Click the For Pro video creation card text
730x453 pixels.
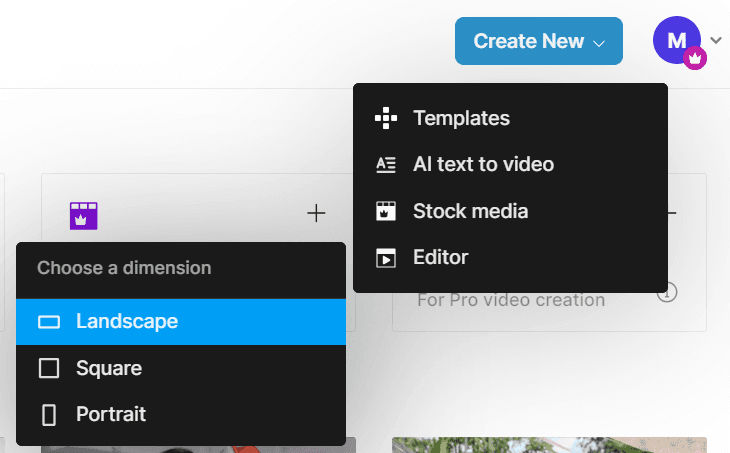[510, 300]
